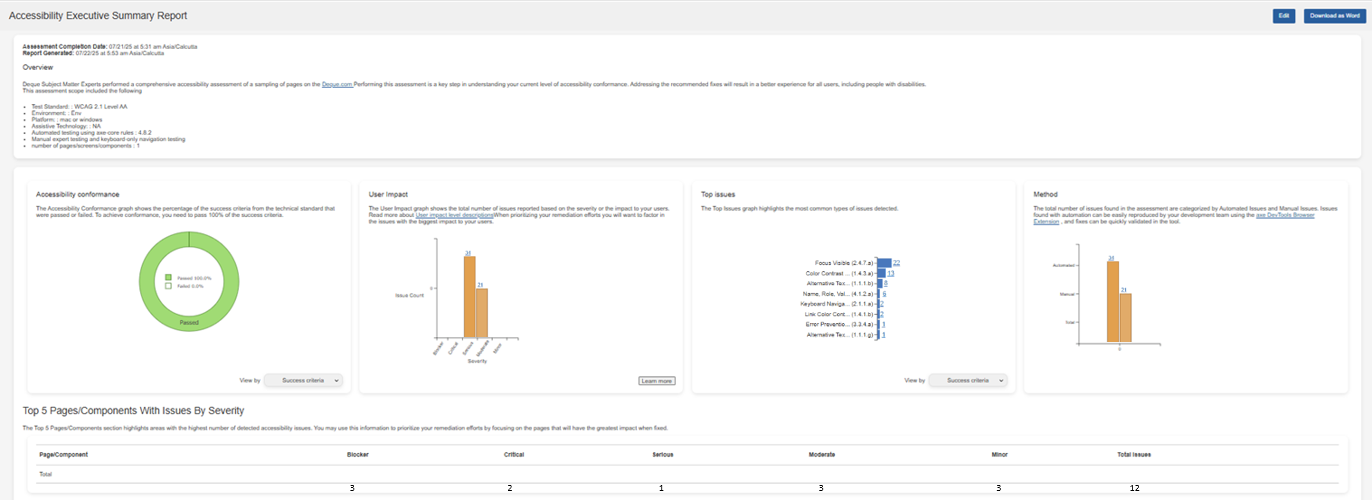Viewport: 1372px width, 503px height.
Task: Open Error Prevention (3.3.4.a) issue count
Action: 884,324
